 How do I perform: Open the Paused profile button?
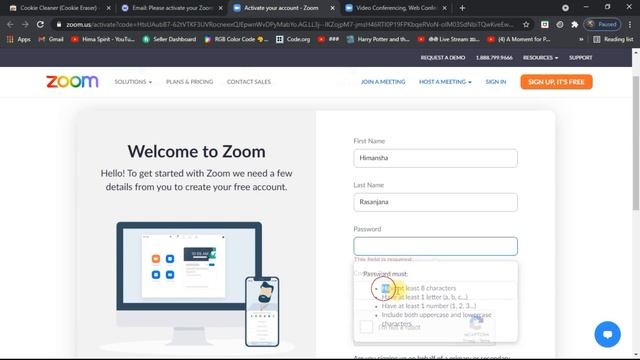[x=602, y=24]
